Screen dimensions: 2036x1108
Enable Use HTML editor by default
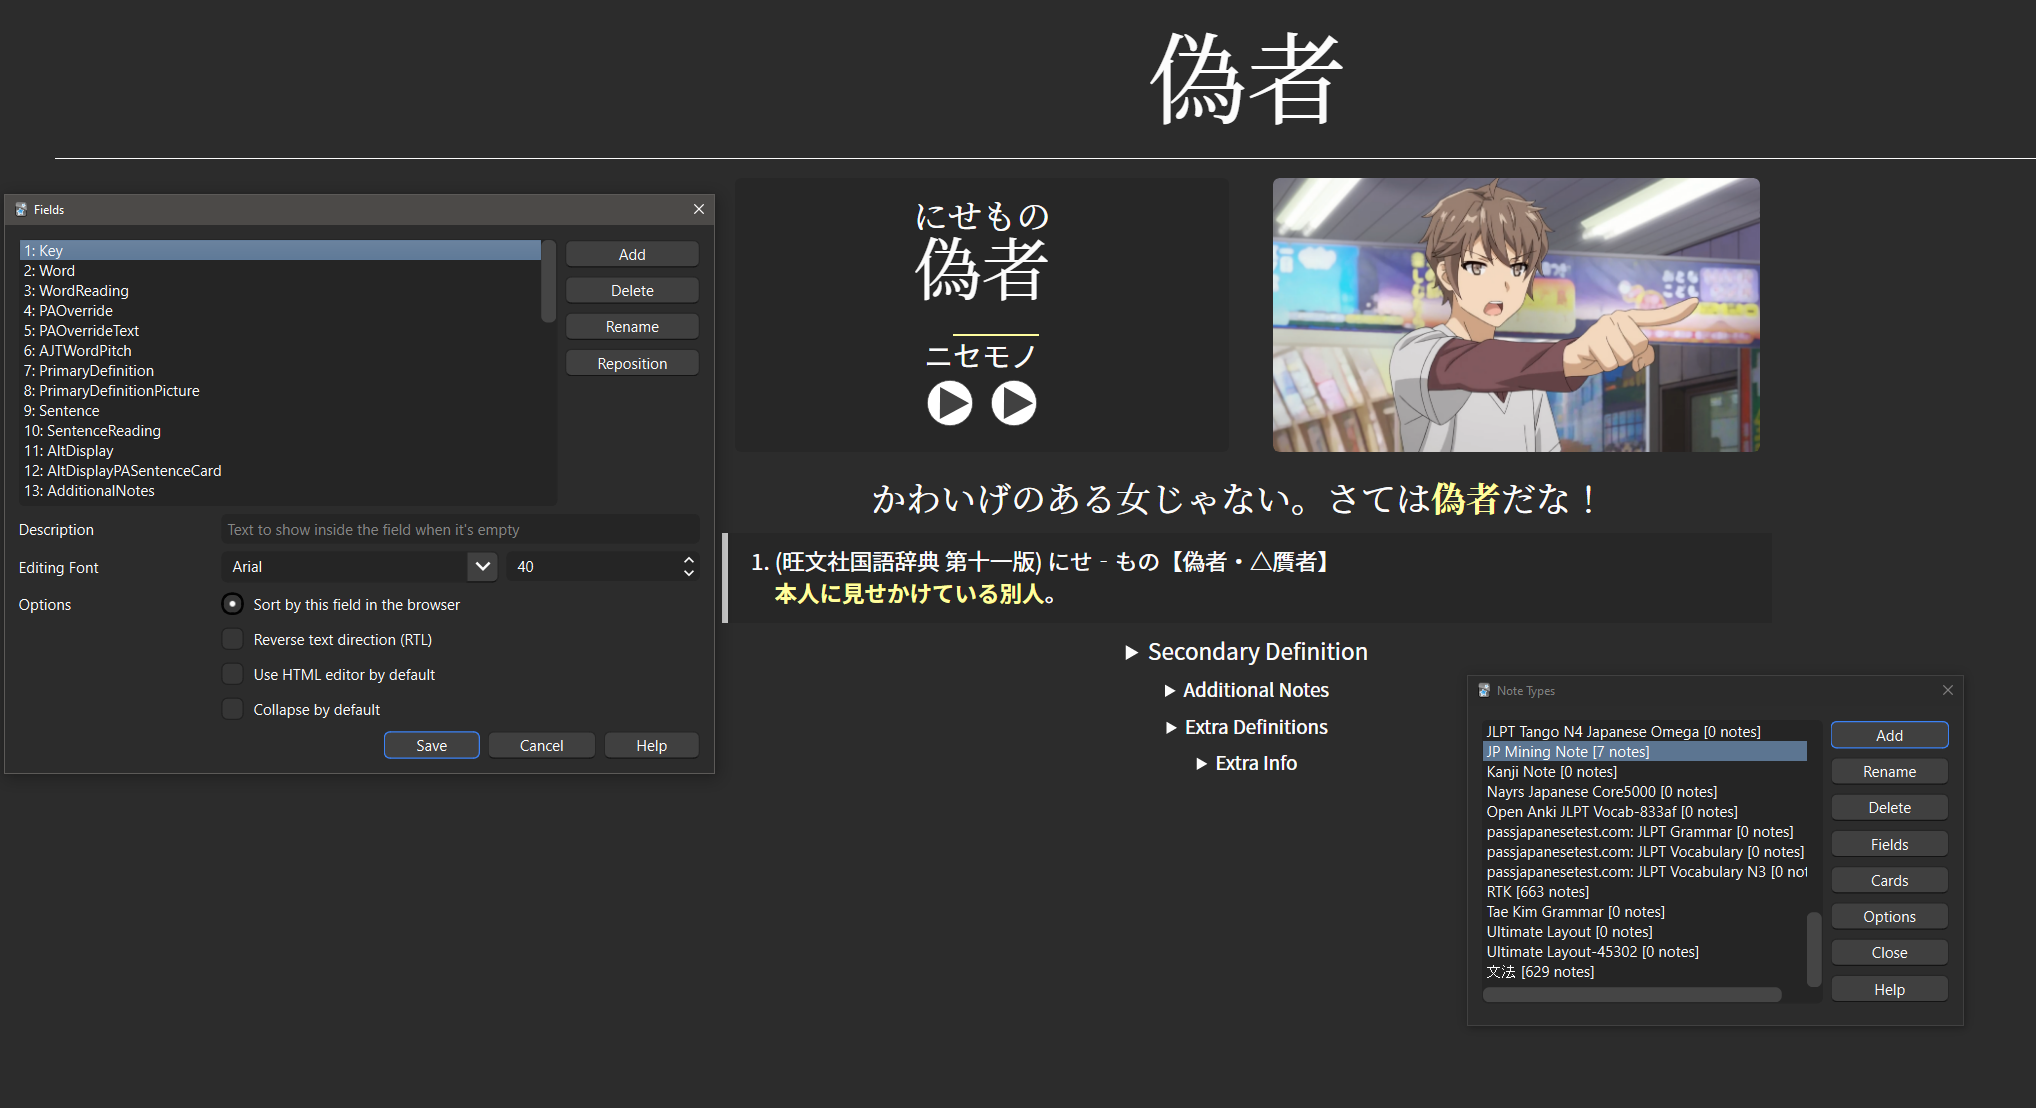pyautogui.click(x=232, y=674)
